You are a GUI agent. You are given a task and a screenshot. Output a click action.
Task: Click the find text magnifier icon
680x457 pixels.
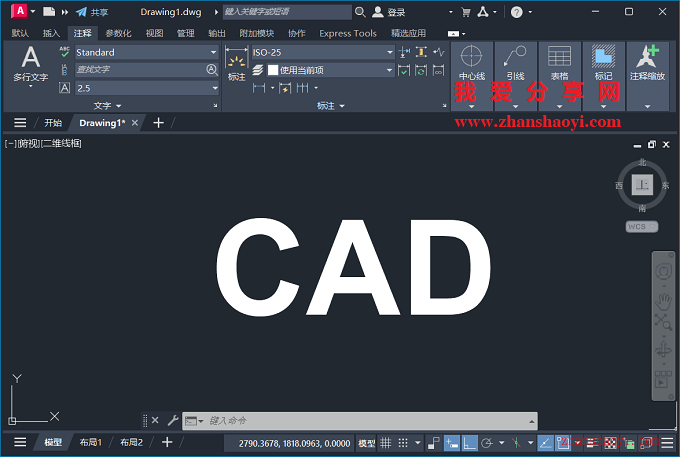click(x=212, y=69)
